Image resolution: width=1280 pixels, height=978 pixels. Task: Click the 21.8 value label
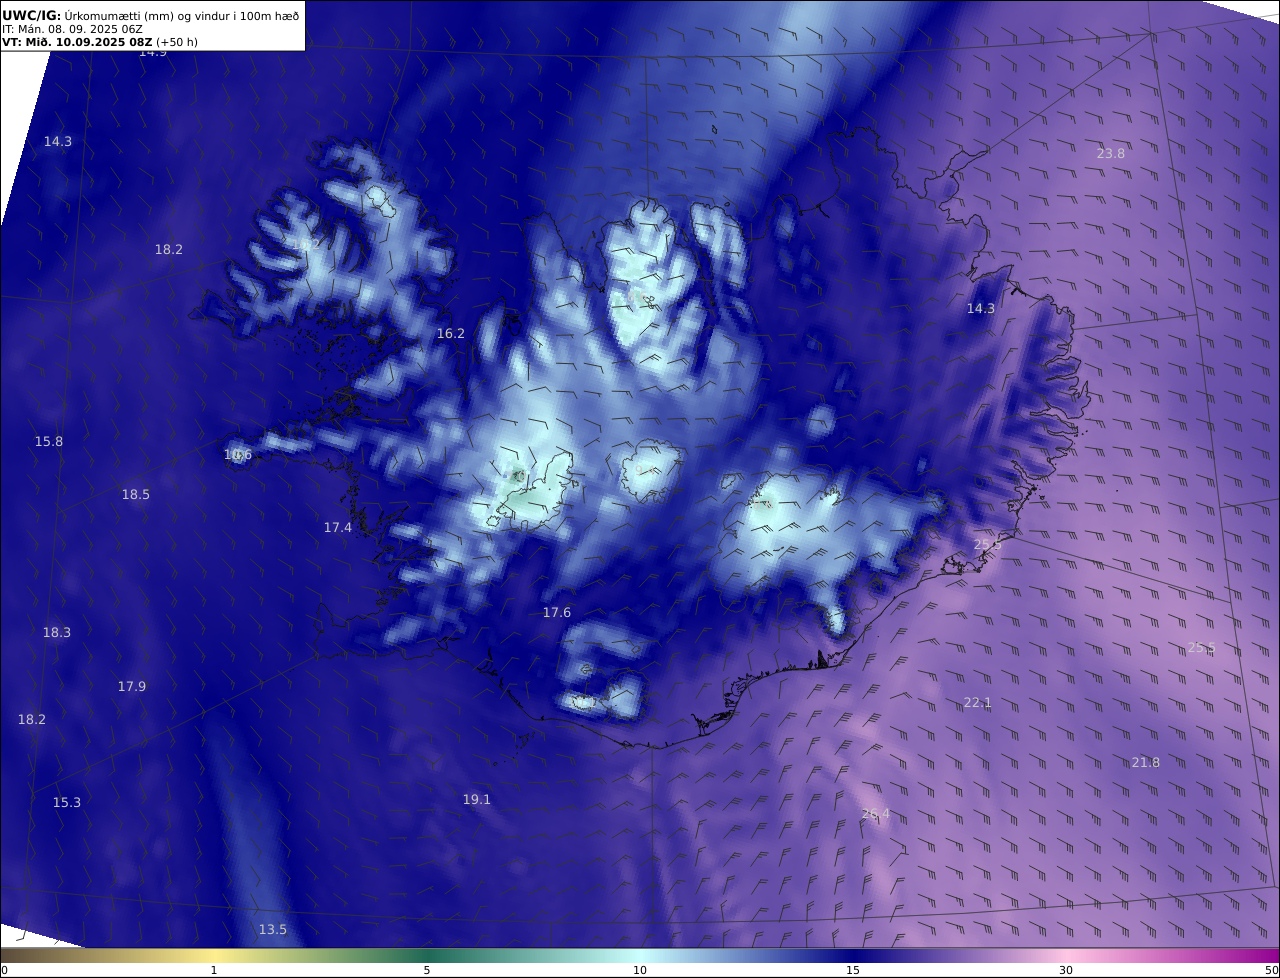pyautogui.click(x=1146, y=762)
